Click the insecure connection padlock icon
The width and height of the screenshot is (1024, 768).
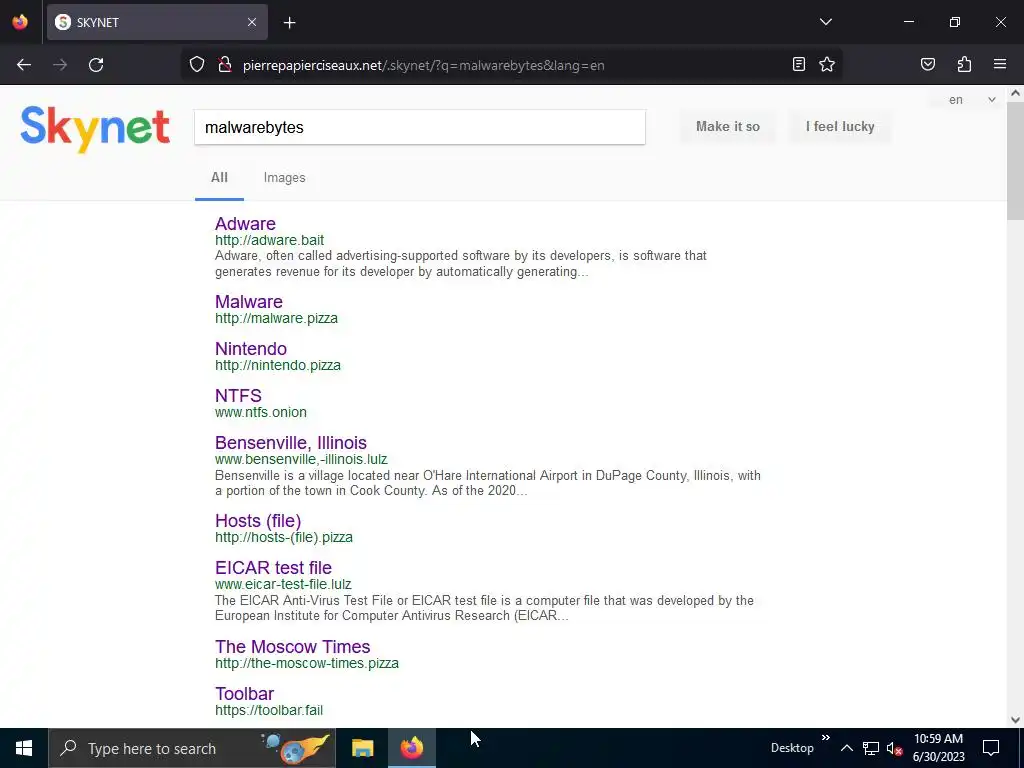(225, 65)
